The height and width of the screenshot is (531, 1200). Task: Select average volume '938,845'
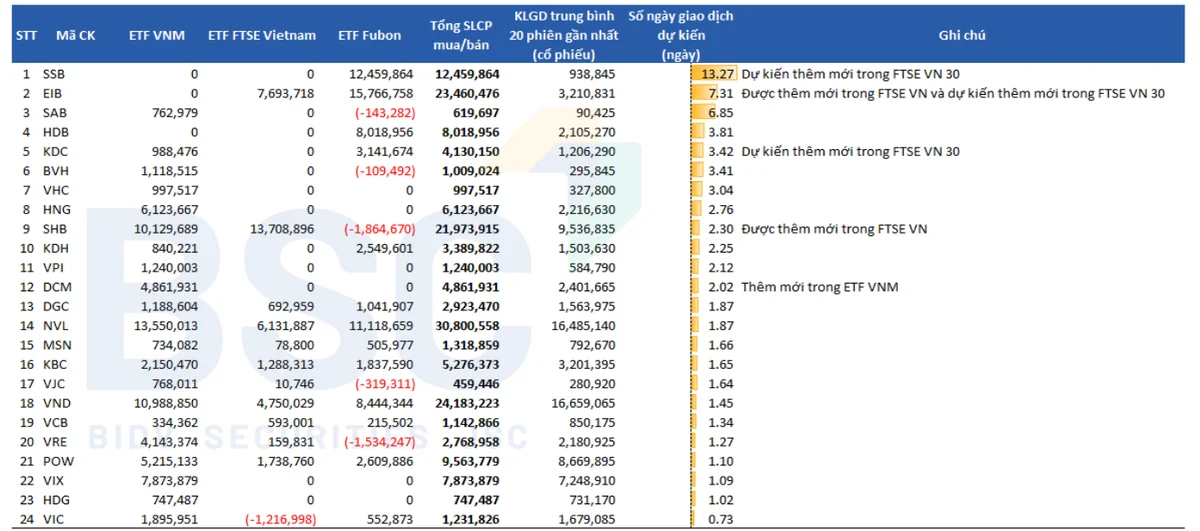[592, 74]
